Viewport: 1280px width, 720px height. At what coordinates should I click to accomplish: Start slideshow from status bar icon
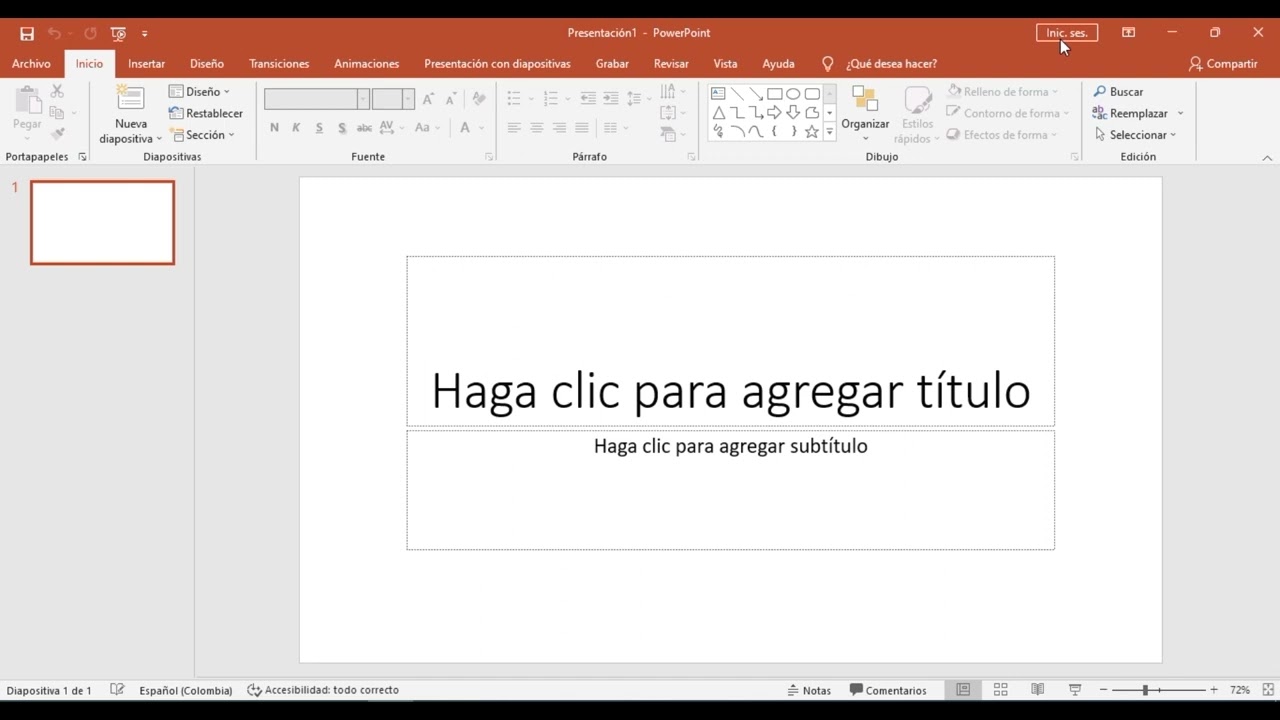[x=1075, y=690]
